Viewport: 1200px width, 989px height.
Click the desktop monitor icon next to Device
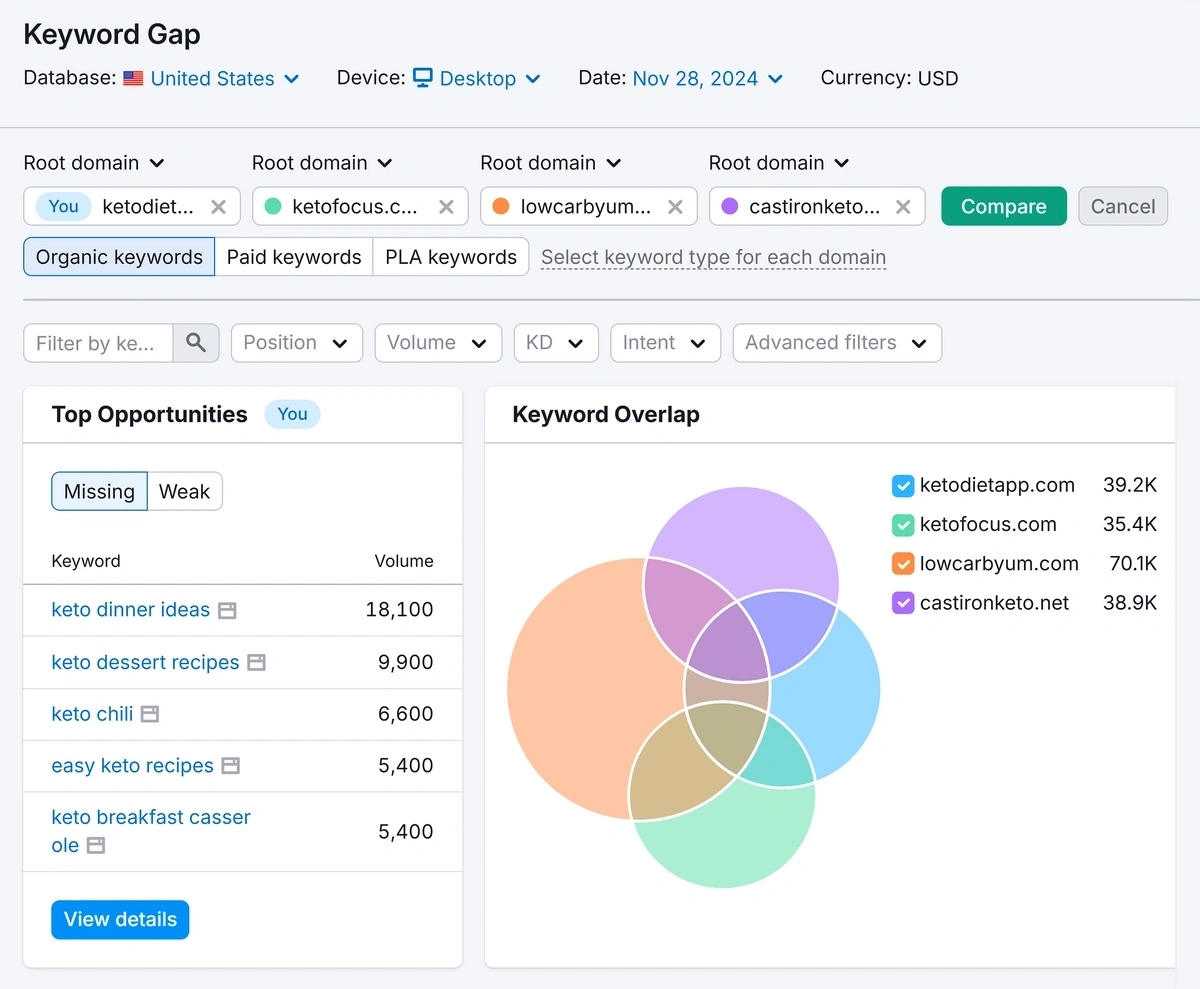424,78
